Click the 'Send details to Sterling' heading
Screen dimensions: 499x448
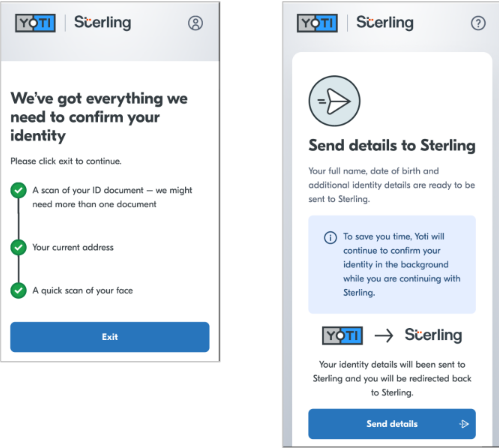[x=392, y=146]
